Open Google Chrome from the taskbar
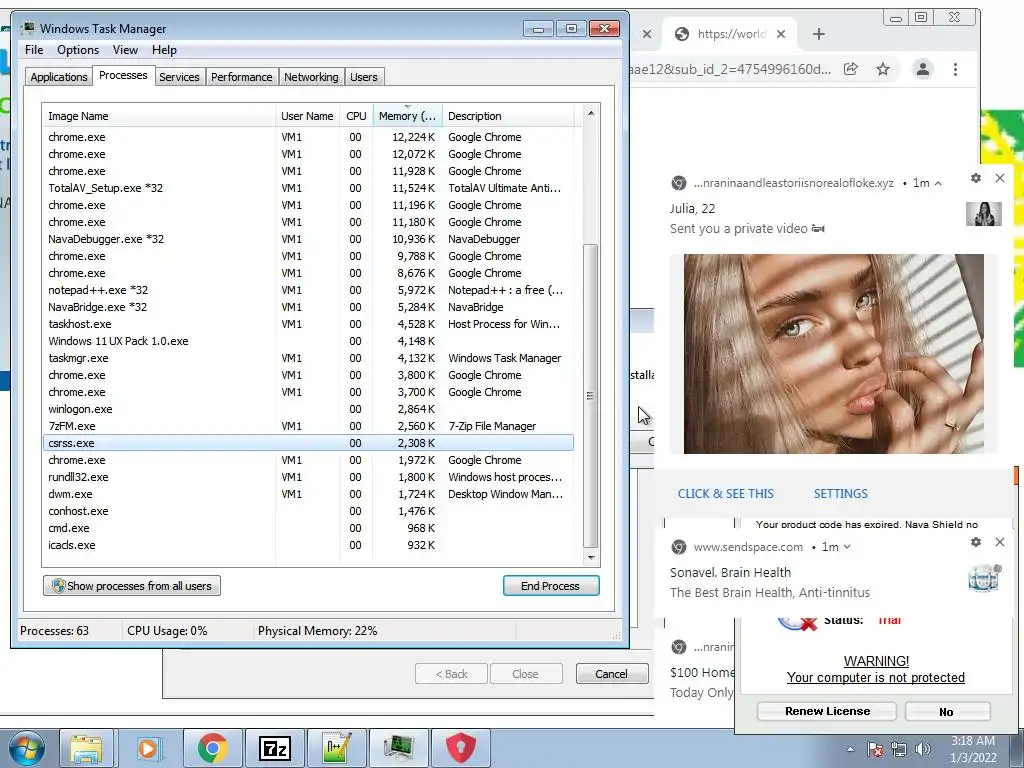 (x=212, y=748)
